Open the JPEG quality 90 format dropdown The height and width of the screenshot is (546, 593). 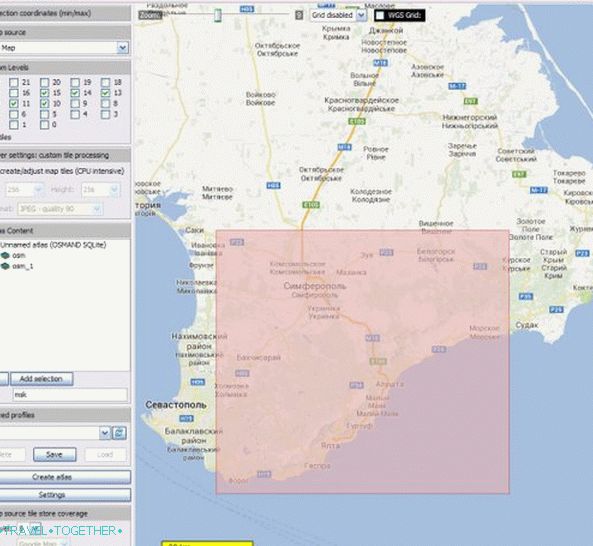pos(96,209)
